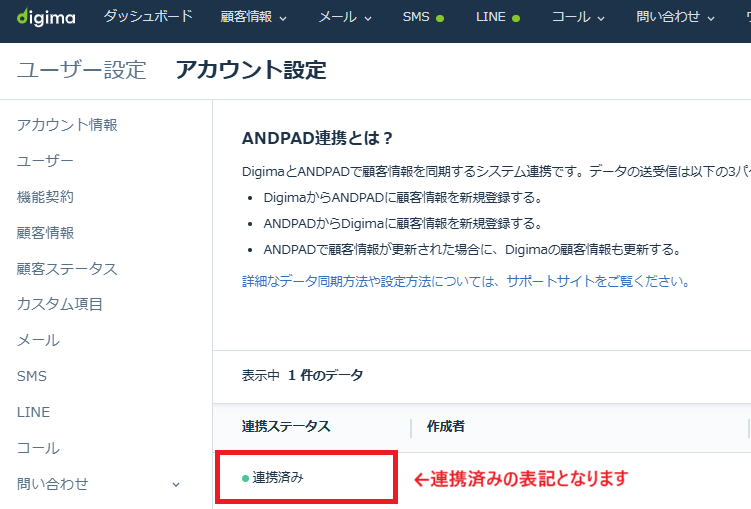Select 顧客情報 in the sidebar
The height and width of the screenshot is (509, 751).
click(45, 232)
